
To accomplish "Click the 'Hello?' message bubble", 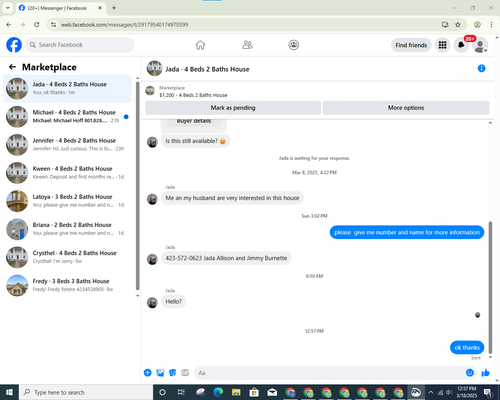I will tap(174, 301).
